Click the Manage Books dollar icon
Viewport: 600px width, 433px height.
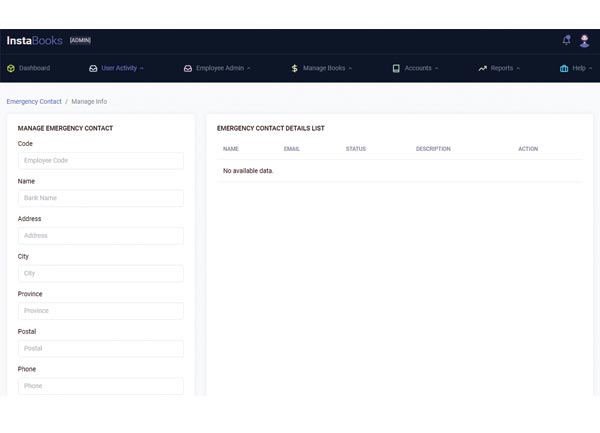tap(294, 69)
